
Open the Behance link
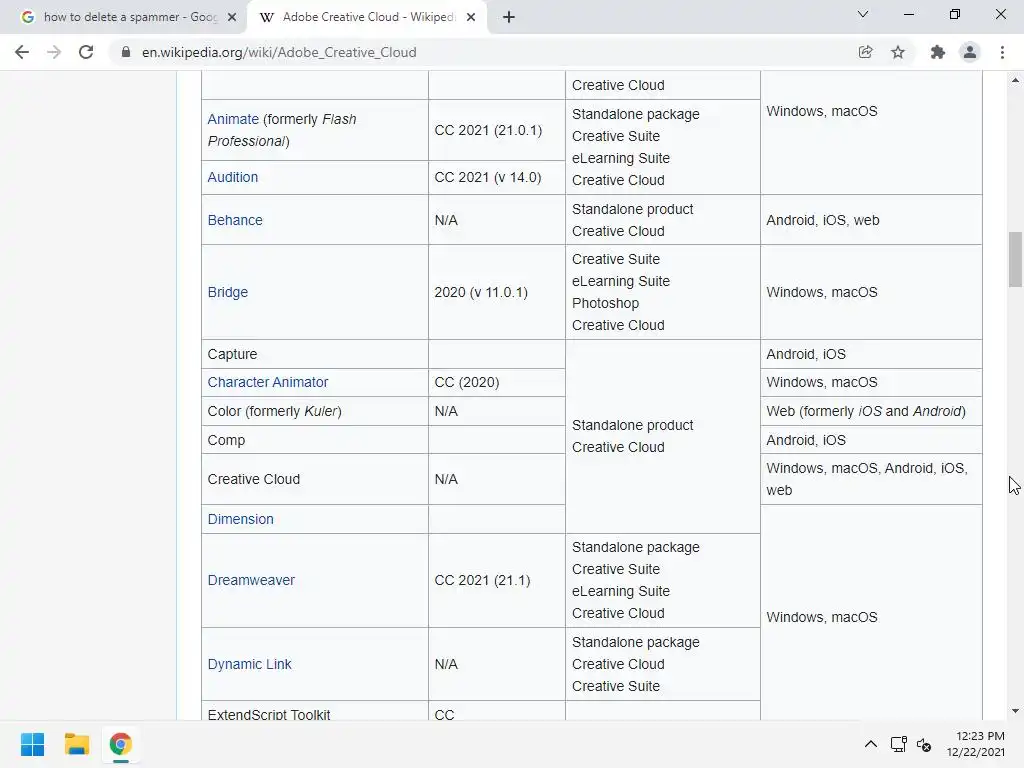tap(235, 220)
